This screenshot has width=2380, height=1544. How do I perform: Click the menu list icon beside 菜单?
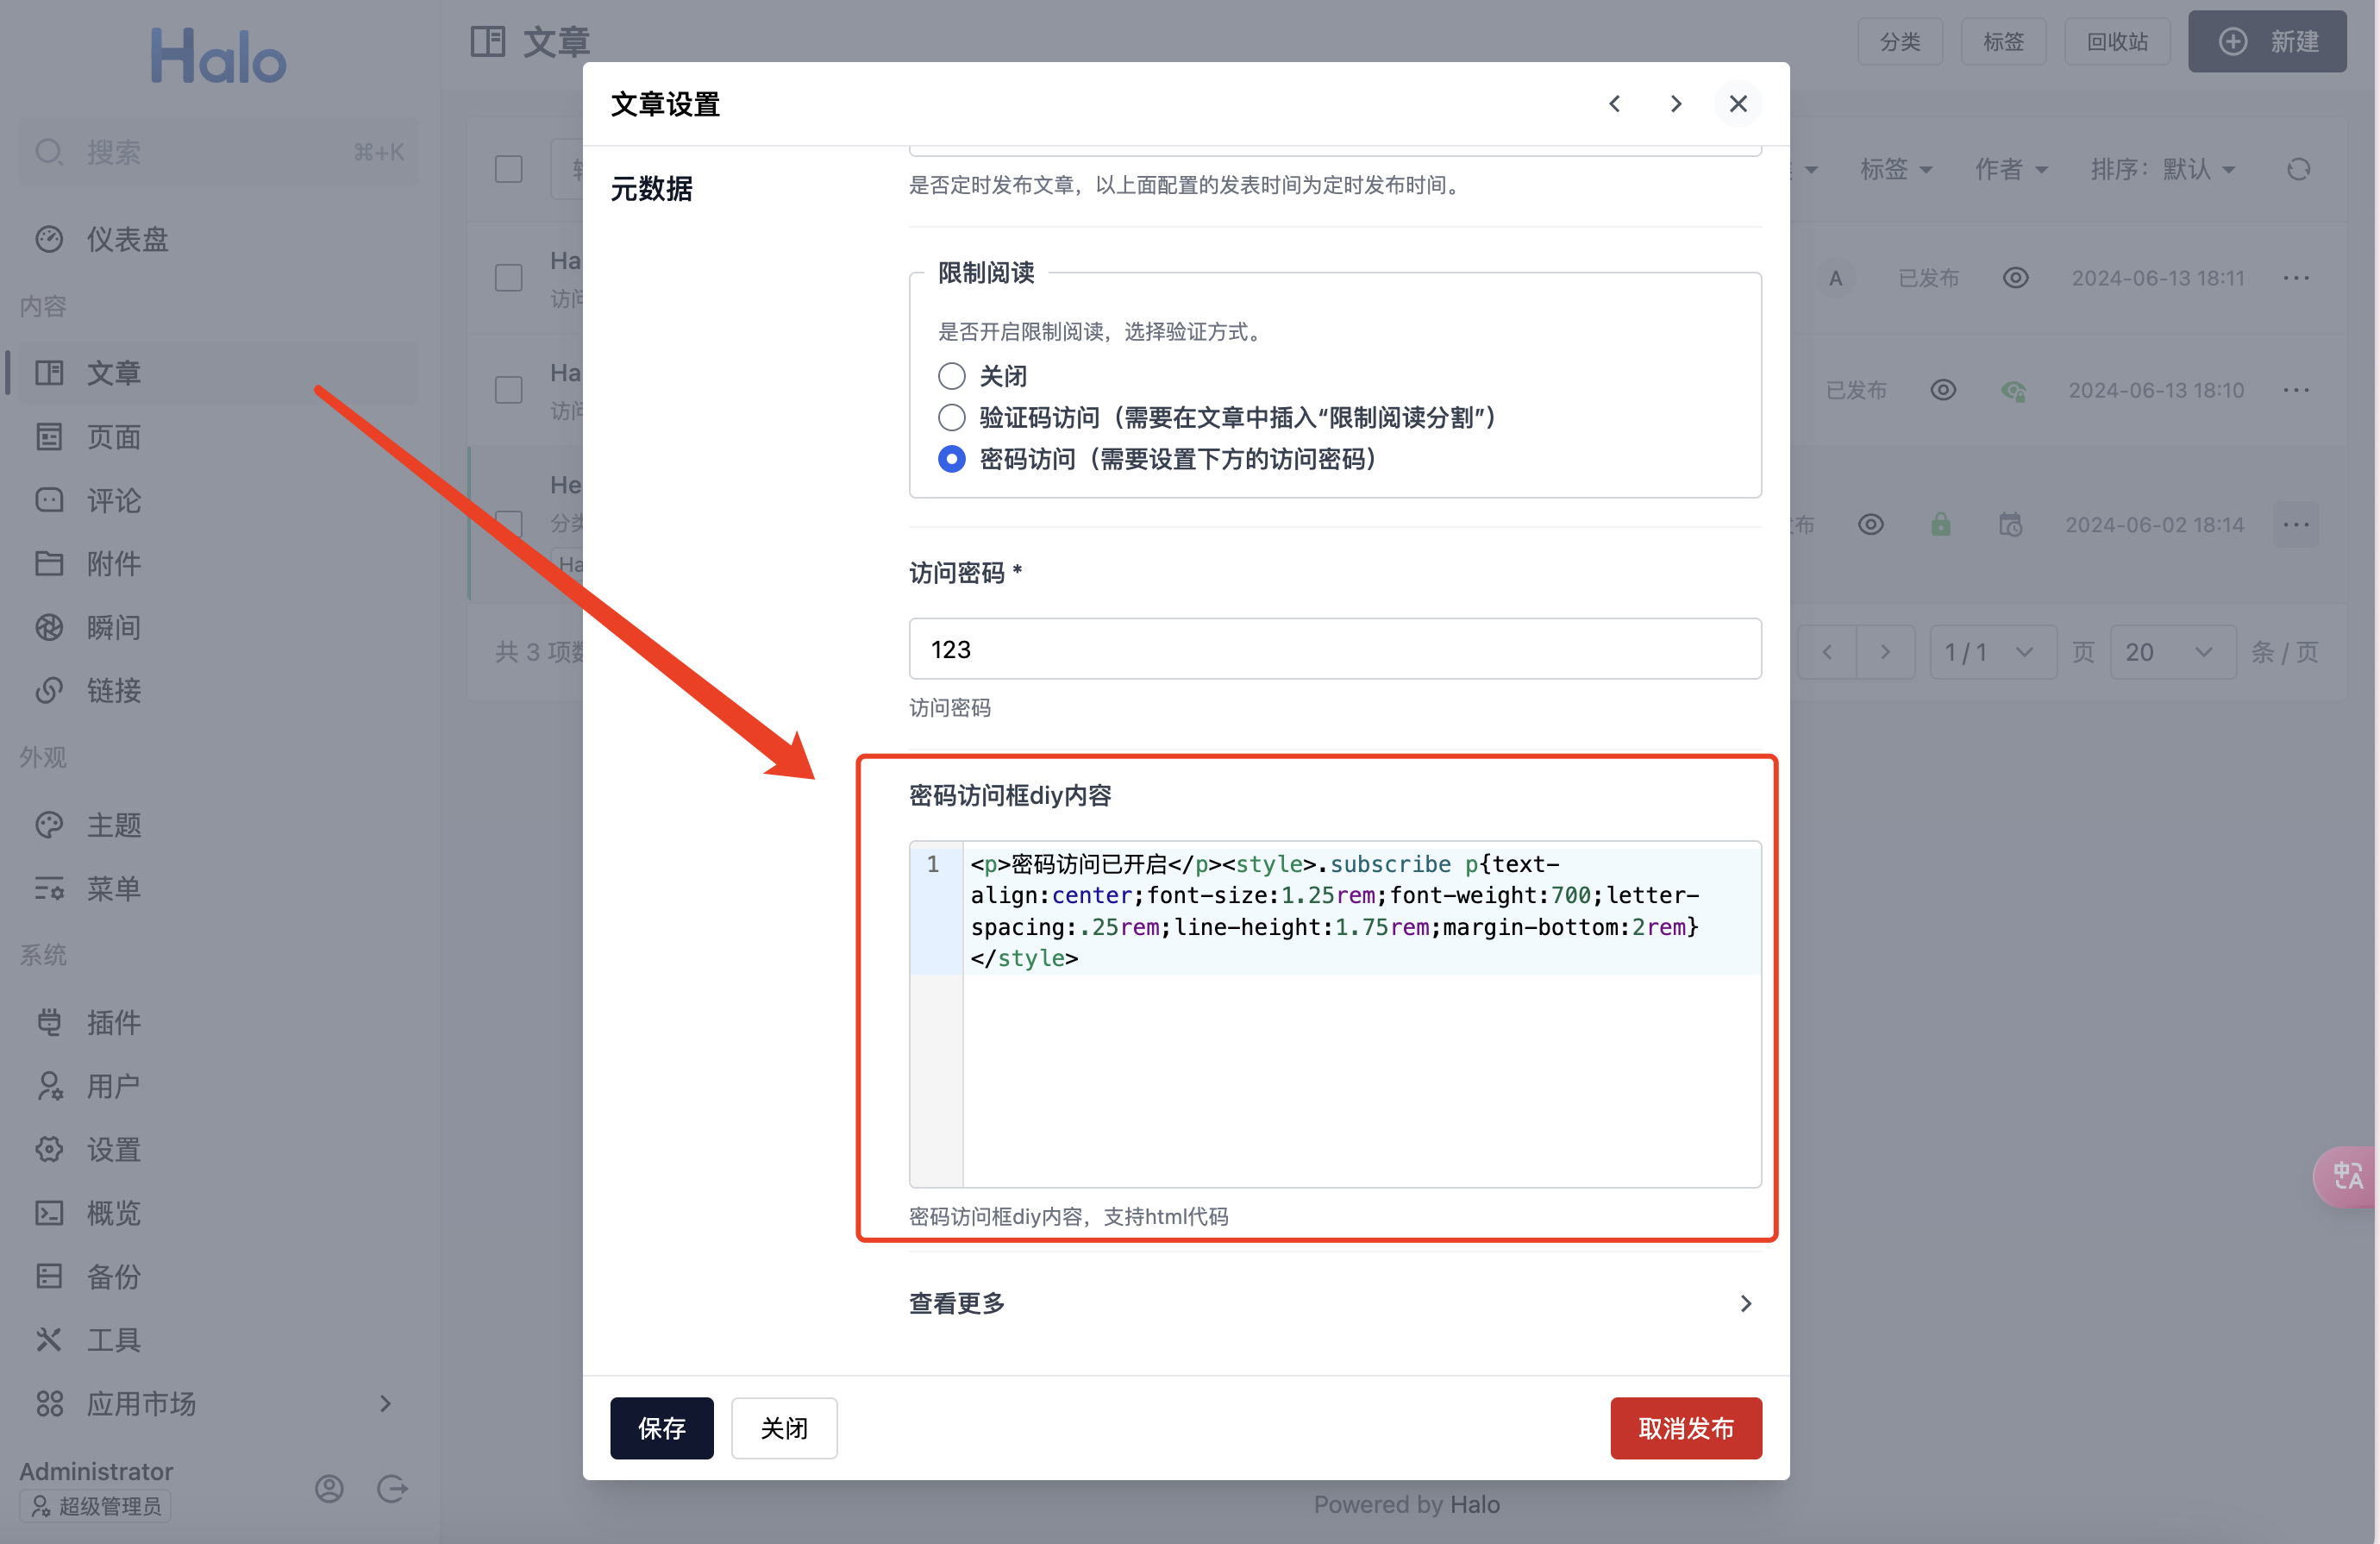[49, 888]
